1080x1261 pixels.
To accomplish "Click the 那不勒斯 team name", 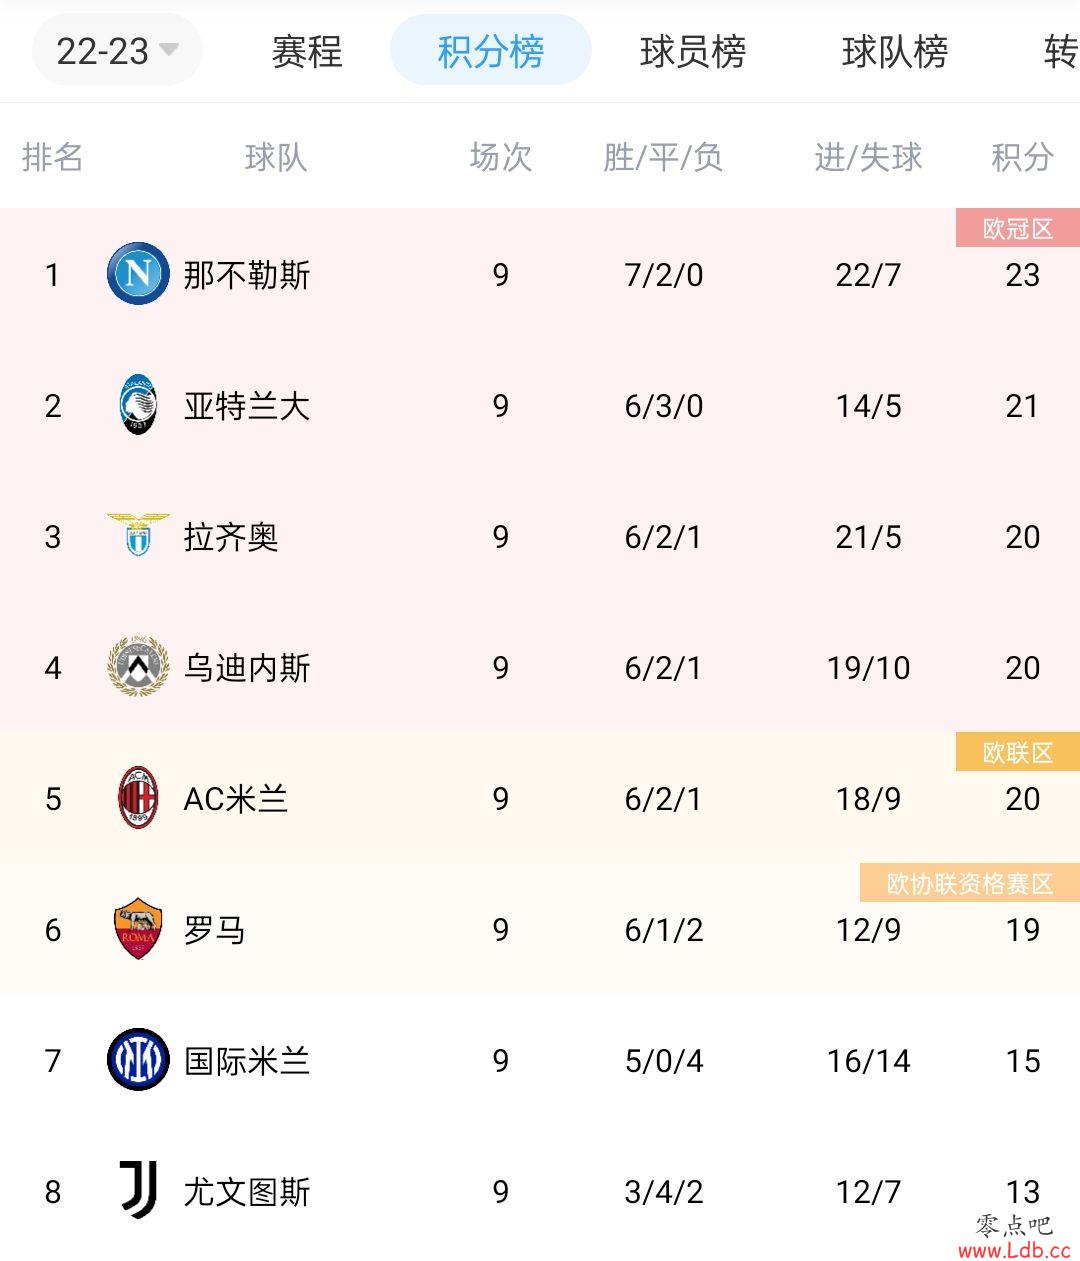I will 247,274.
